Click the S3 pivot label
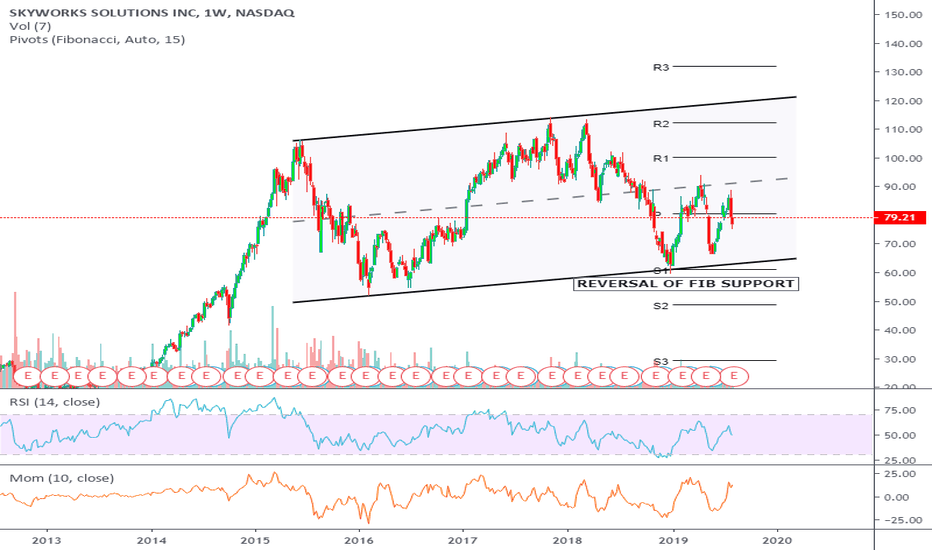 (661, 362)
